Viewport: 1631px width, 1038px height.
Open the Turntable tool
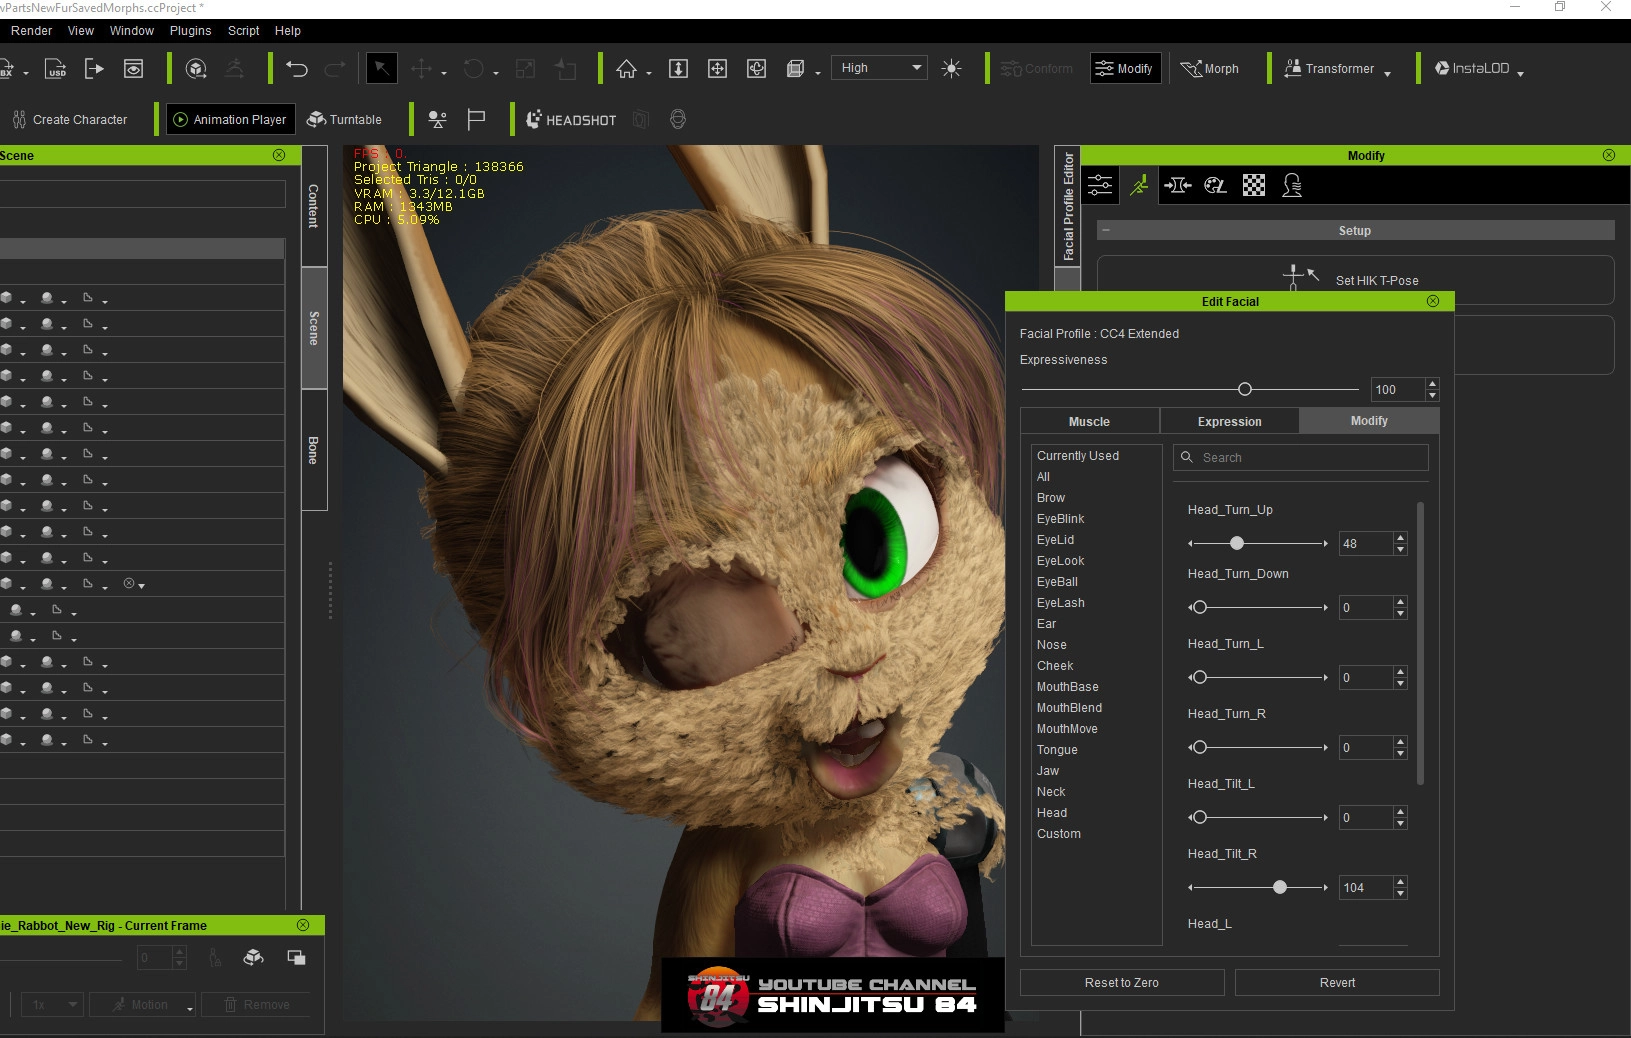[x=344, y=120]
